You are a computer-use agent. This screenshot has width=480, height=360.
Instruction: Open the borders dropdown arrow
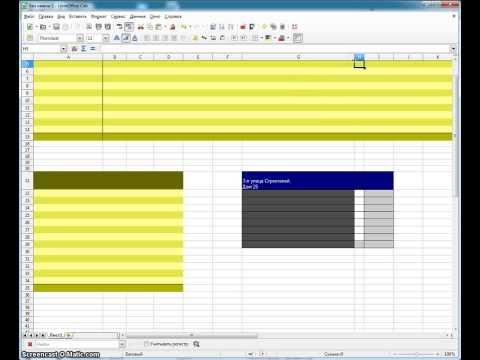(262, 38)
